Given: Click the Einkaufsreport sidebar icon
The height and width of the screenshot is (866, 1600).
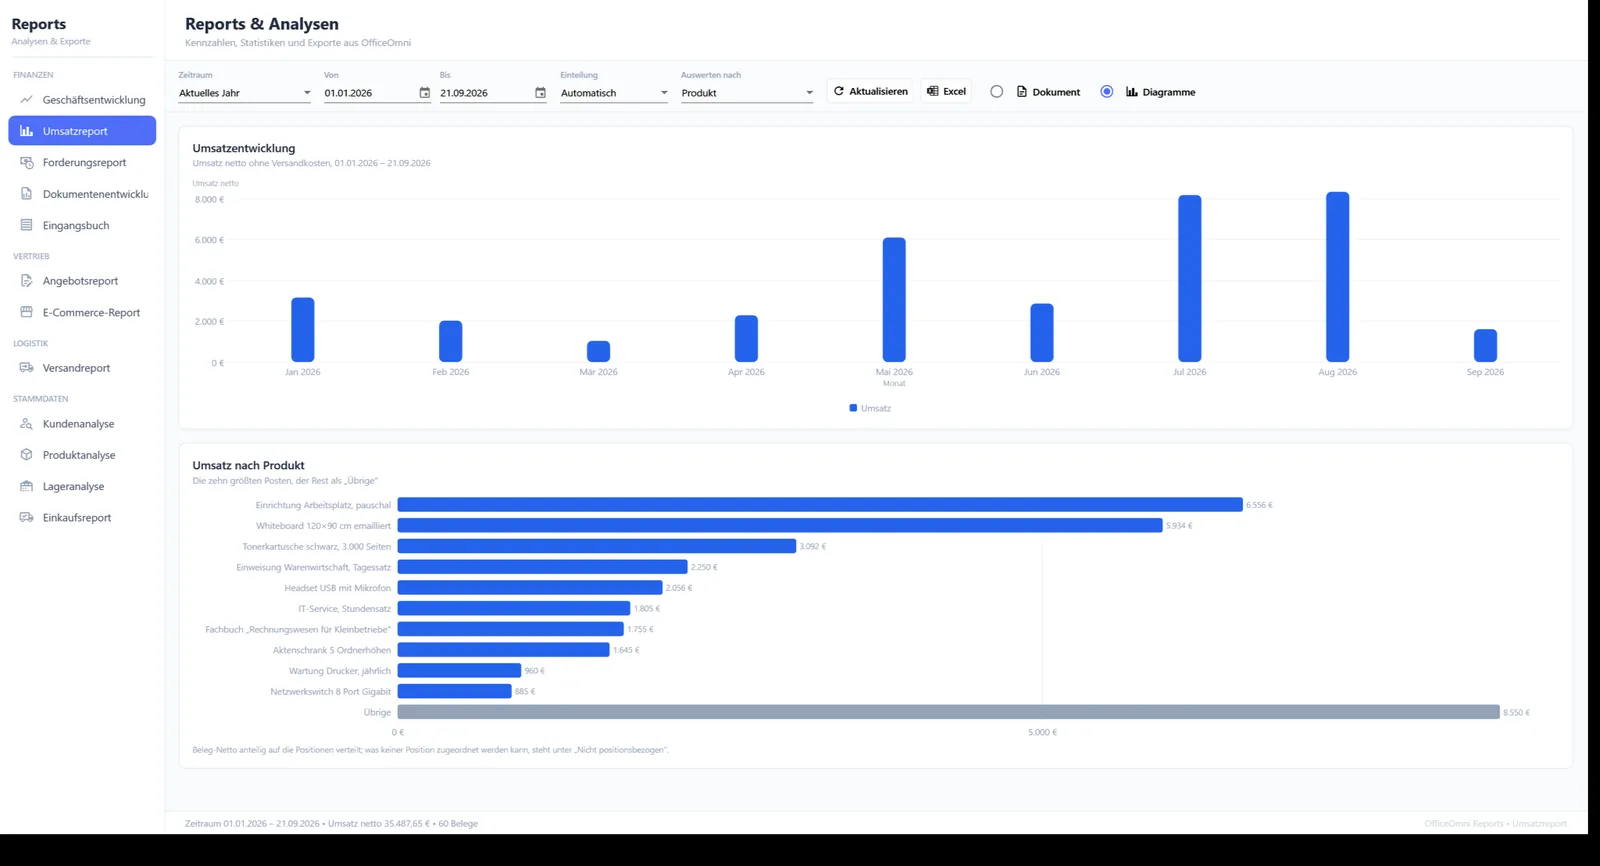Looking at the screenshot, I should (27, 518).
